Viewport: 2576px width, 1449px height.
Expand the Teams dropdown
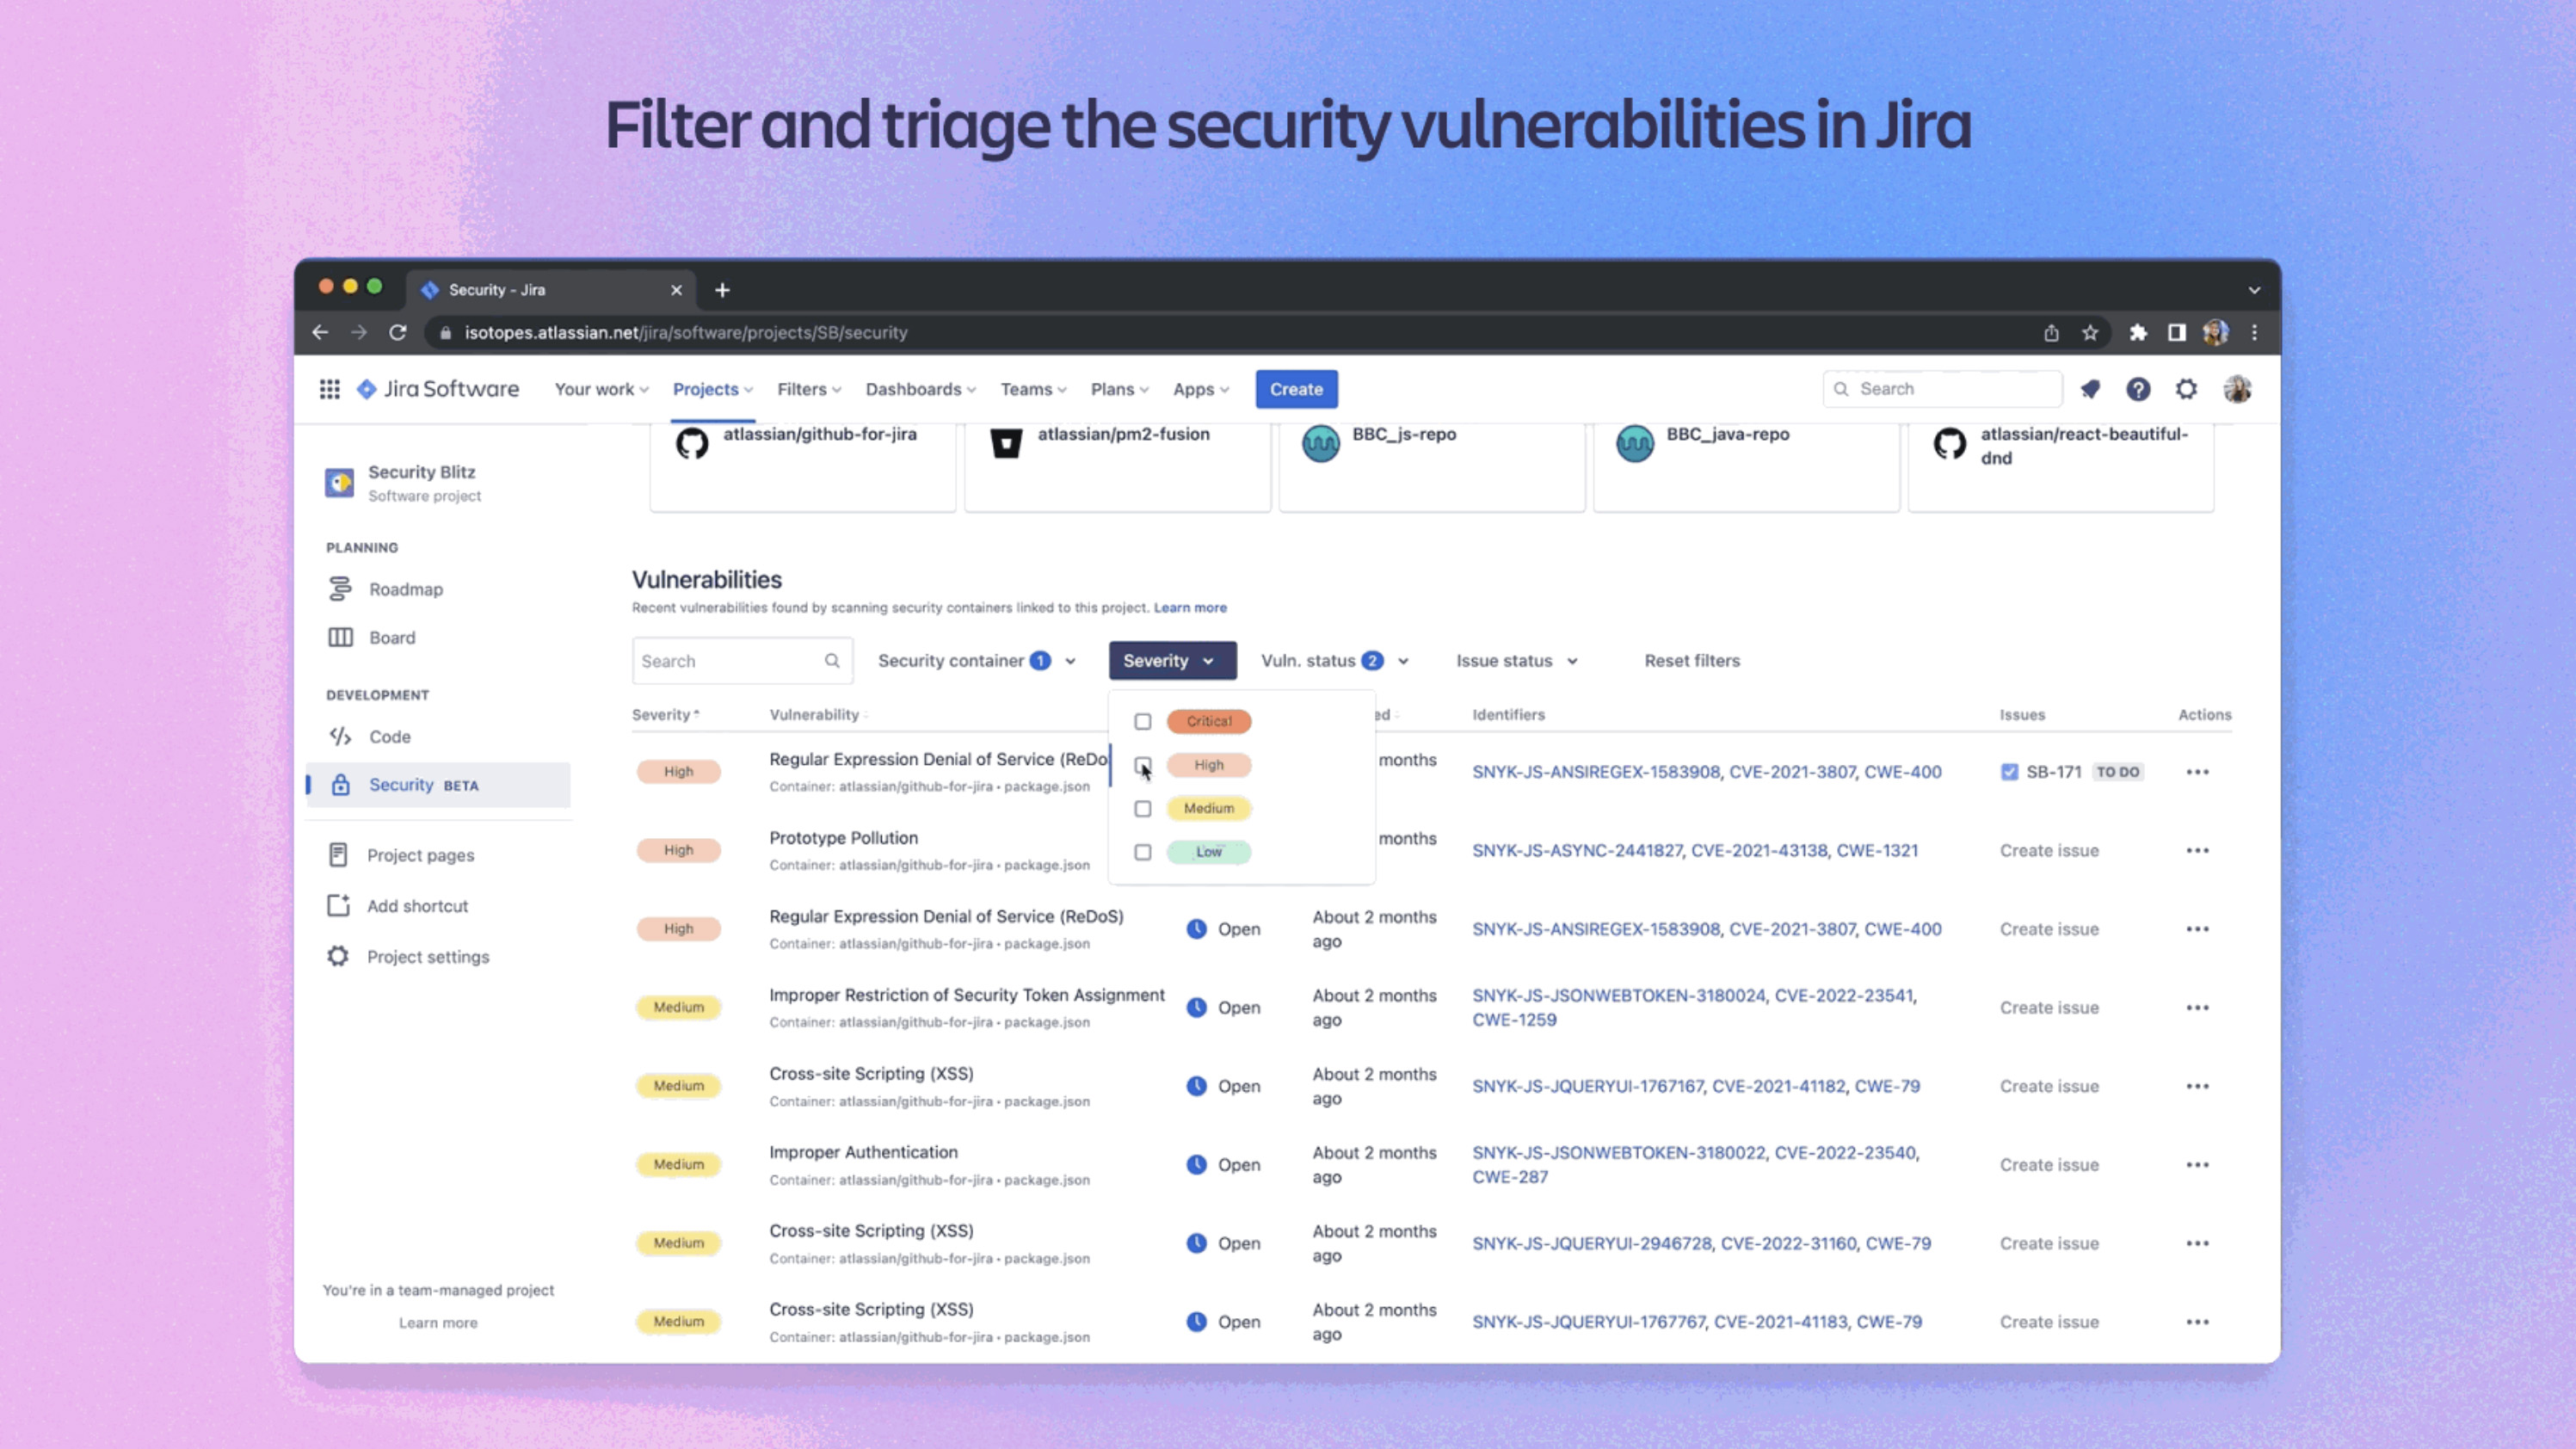[x=1034, y=389]
